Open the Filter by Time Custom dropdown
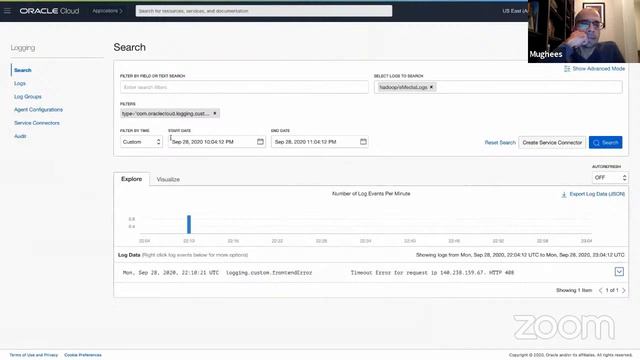The width and height of the screenshot is (640, 360). (141, 142)
